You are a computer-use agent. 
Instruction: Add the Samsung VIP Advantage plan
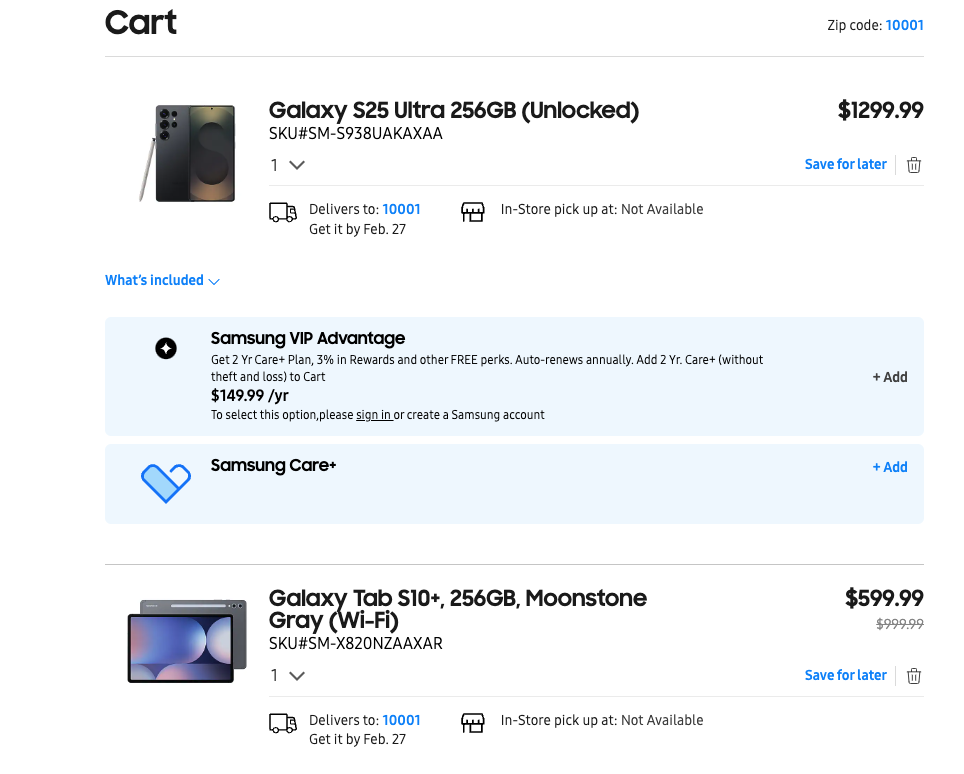point(889,377)
